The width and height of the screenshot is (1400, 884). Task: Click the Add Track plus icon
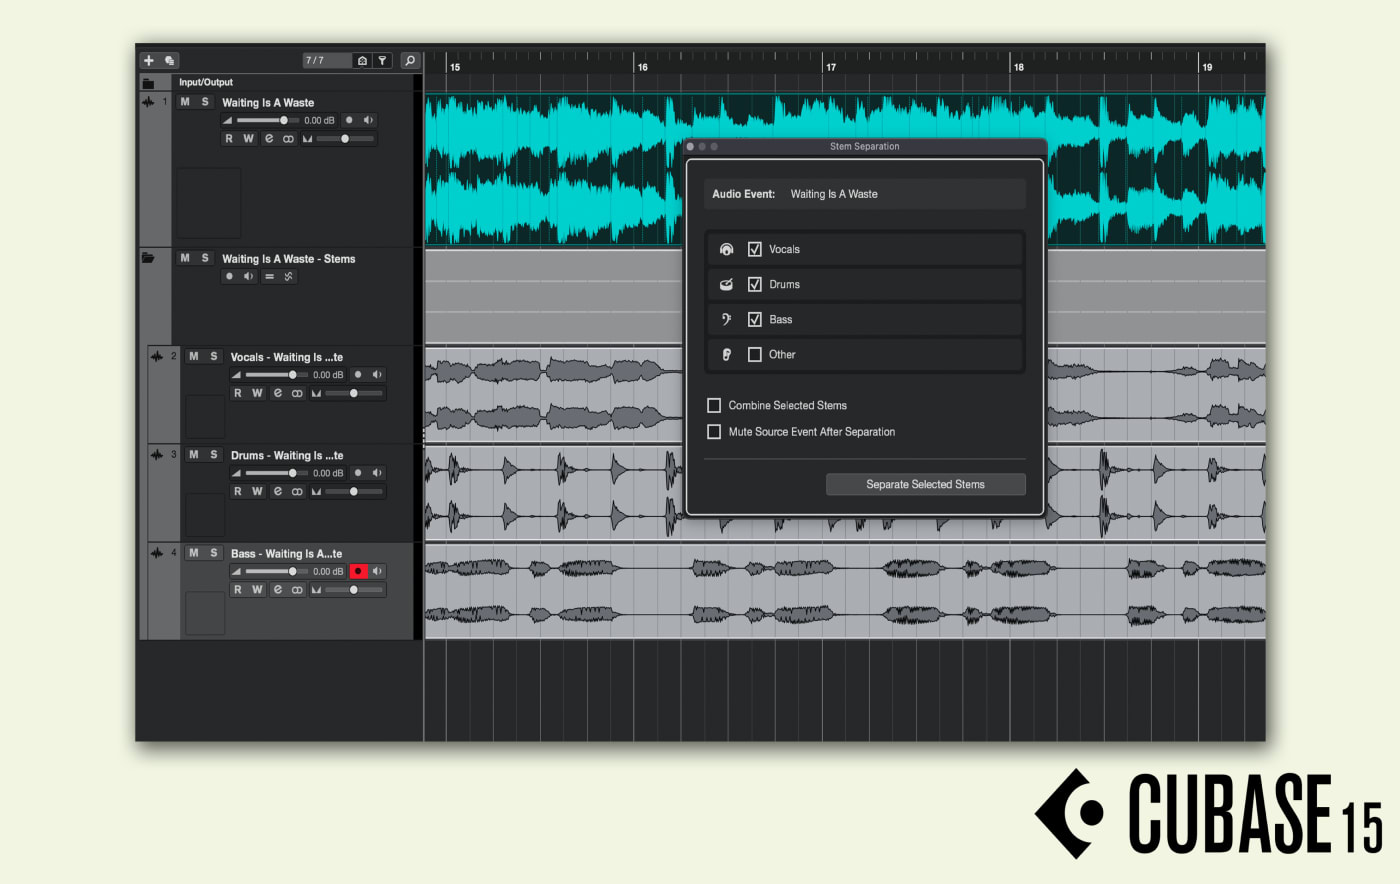149,61
